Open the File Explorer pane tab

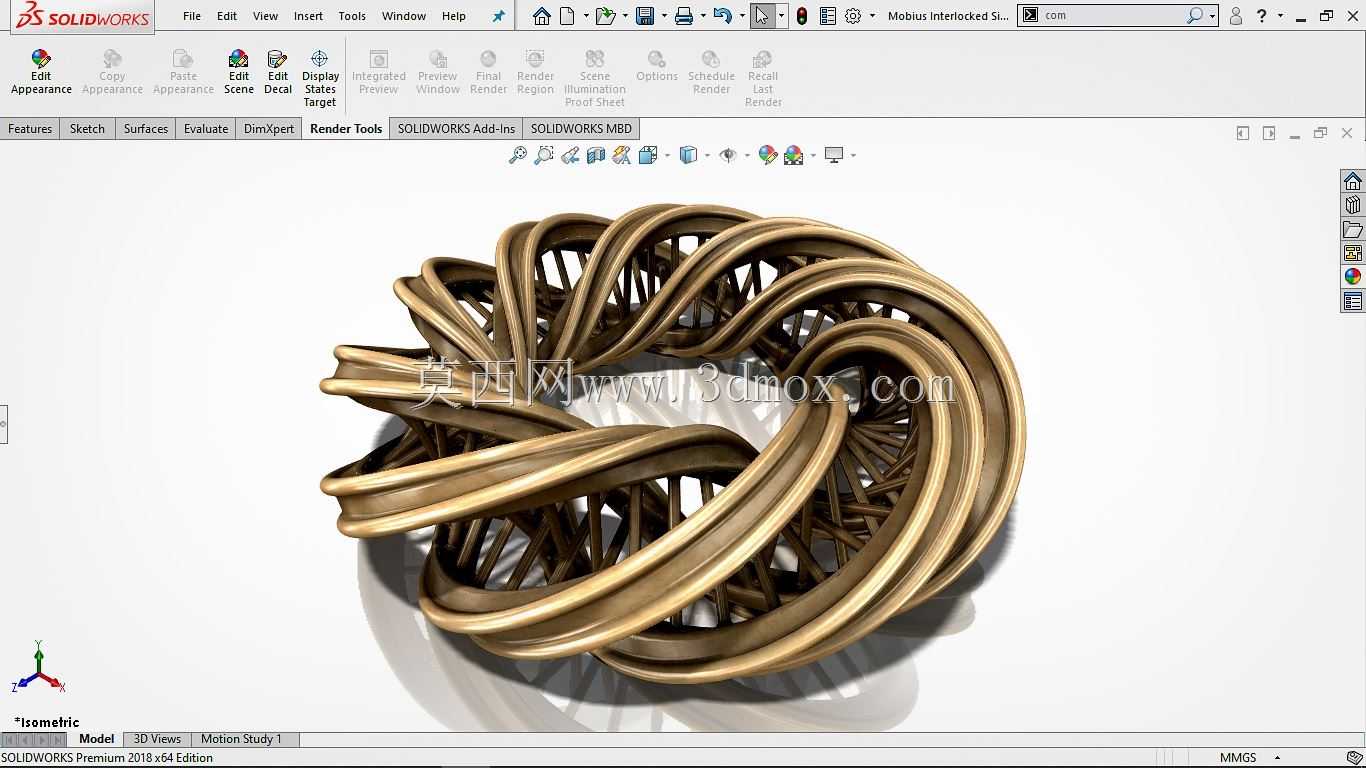click(1353, 229)
